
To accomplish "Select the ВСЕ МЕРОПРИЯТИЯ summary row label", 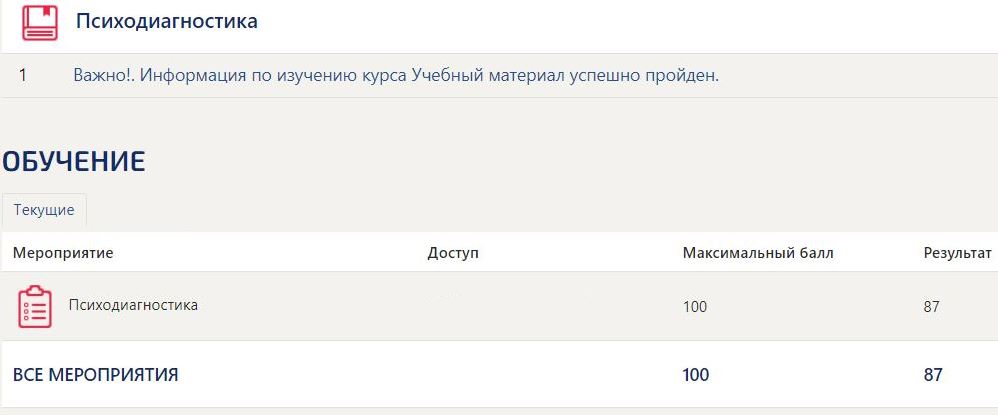I will 96,375.
